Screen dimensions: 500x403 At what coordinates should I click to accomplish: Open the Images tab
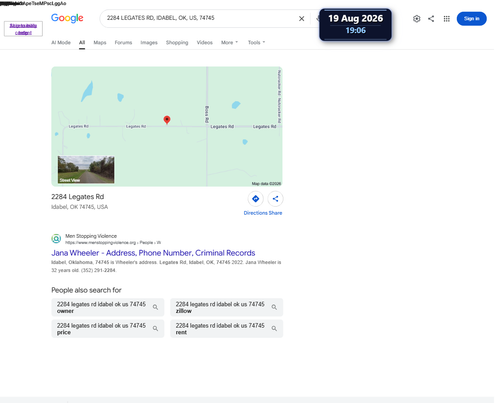[x=149, y=42]
